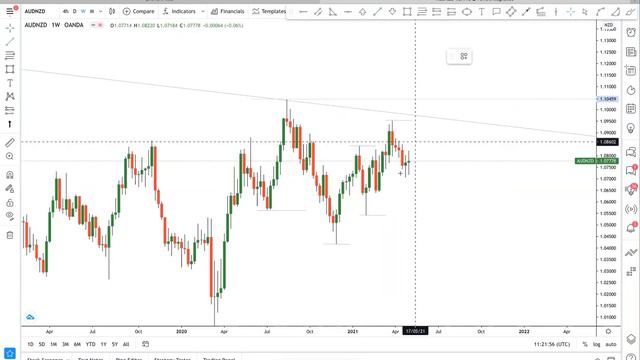Screen dimensions: 640x360
Task: Select the rotated rectangle favorite tool
Action: tap(511, 12)
